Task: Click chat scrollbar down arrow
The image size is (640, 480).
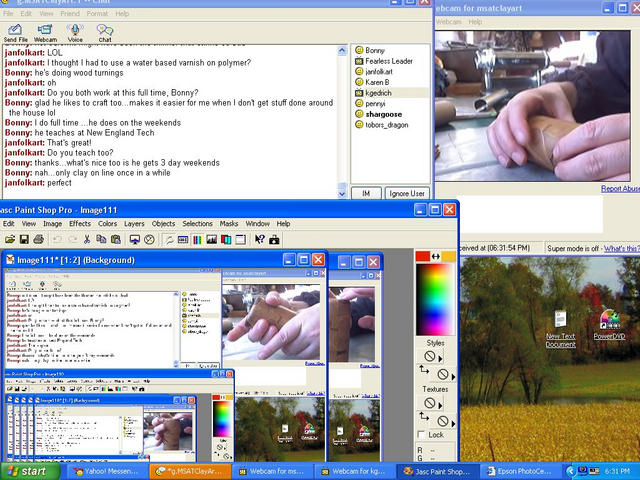Action: (342, 194)
